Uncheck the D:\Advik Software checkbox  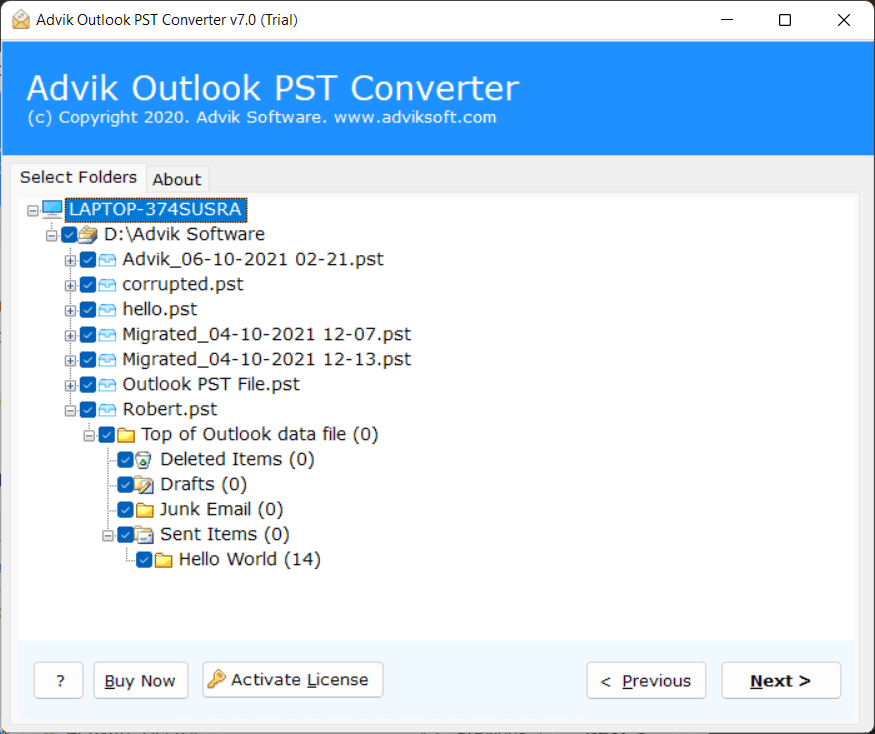point(69,234)
